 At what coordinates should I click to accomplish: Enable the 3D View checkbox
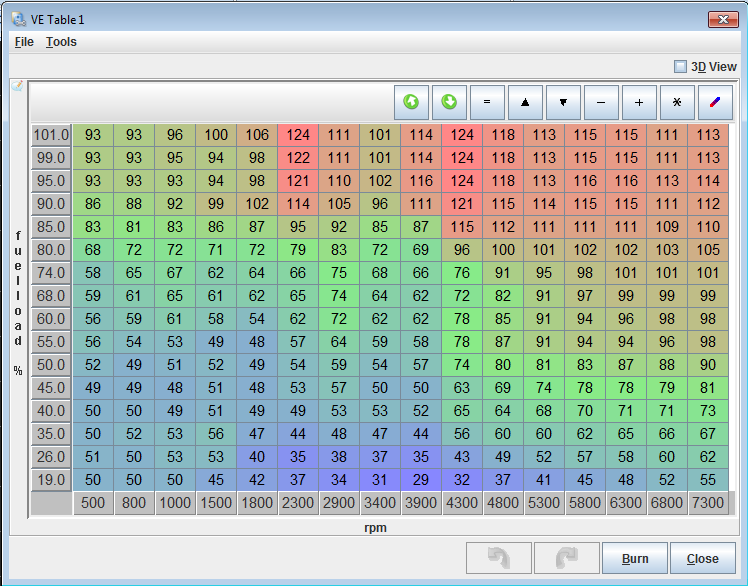pyautogui.click(x=680, y=67)
